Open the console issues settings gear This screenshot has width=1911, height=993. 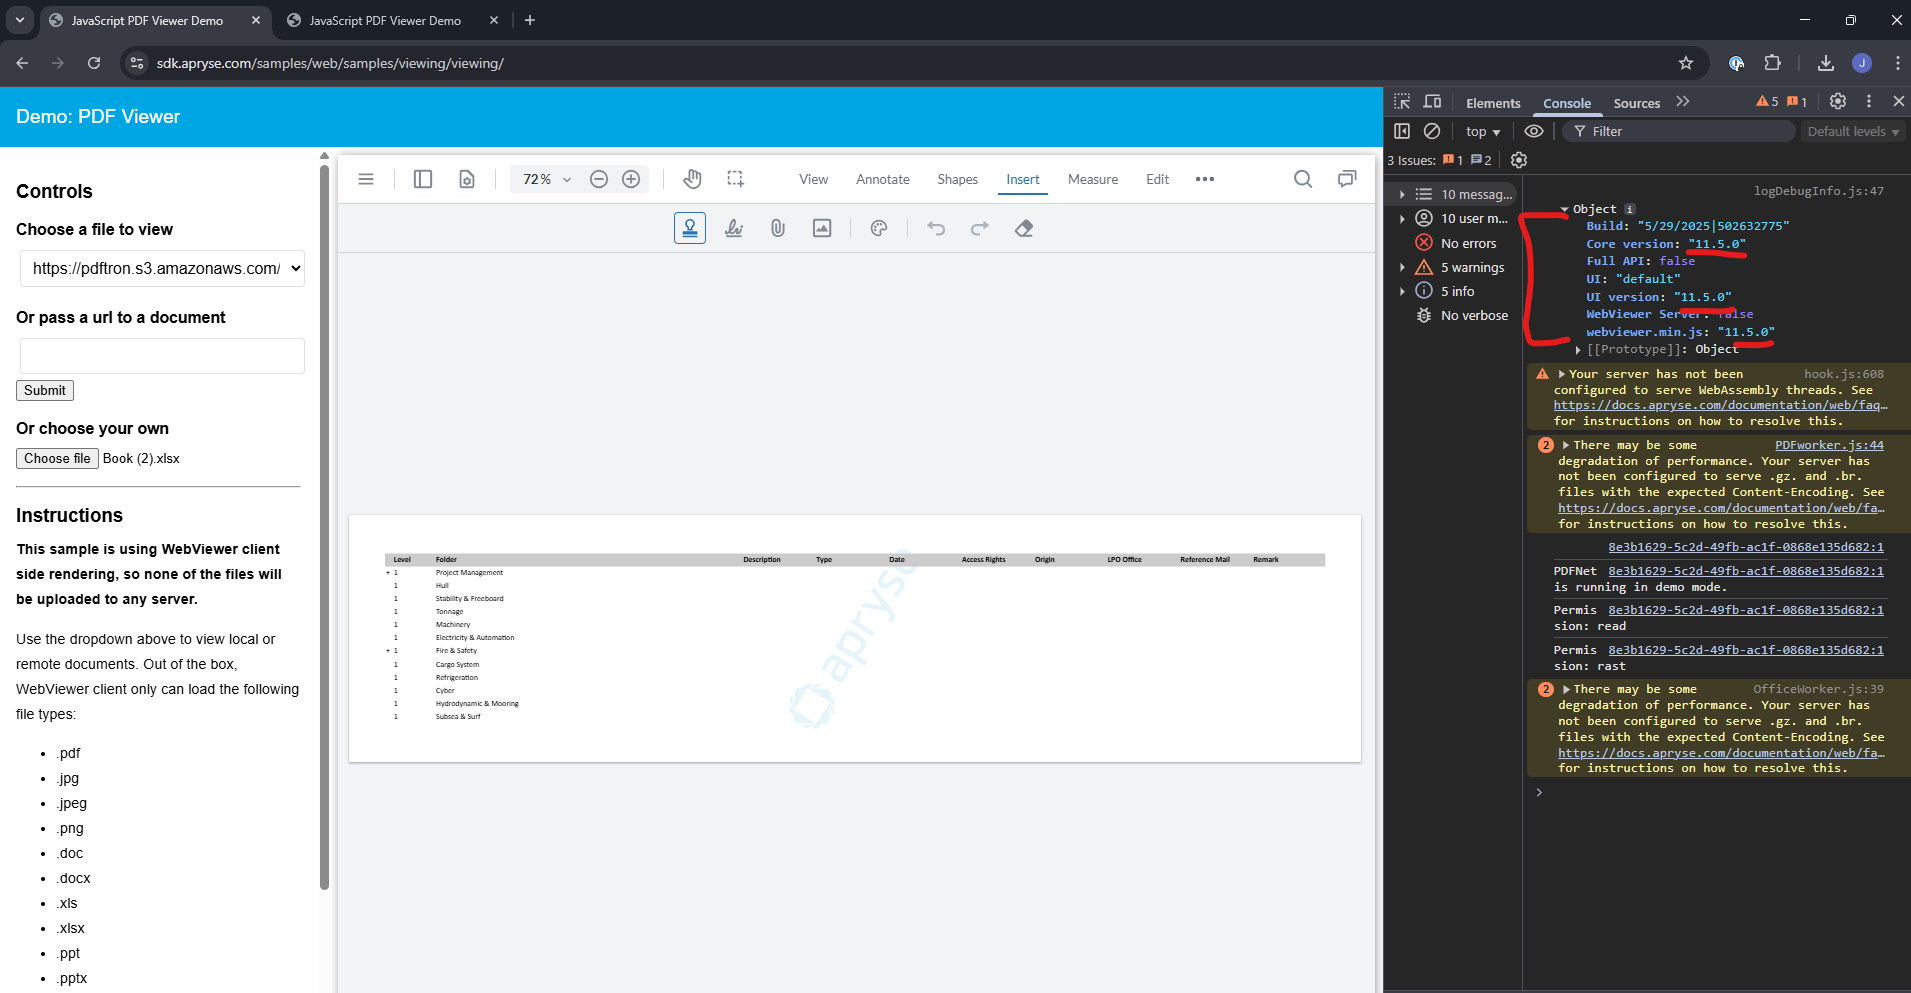pos(1519,160)
